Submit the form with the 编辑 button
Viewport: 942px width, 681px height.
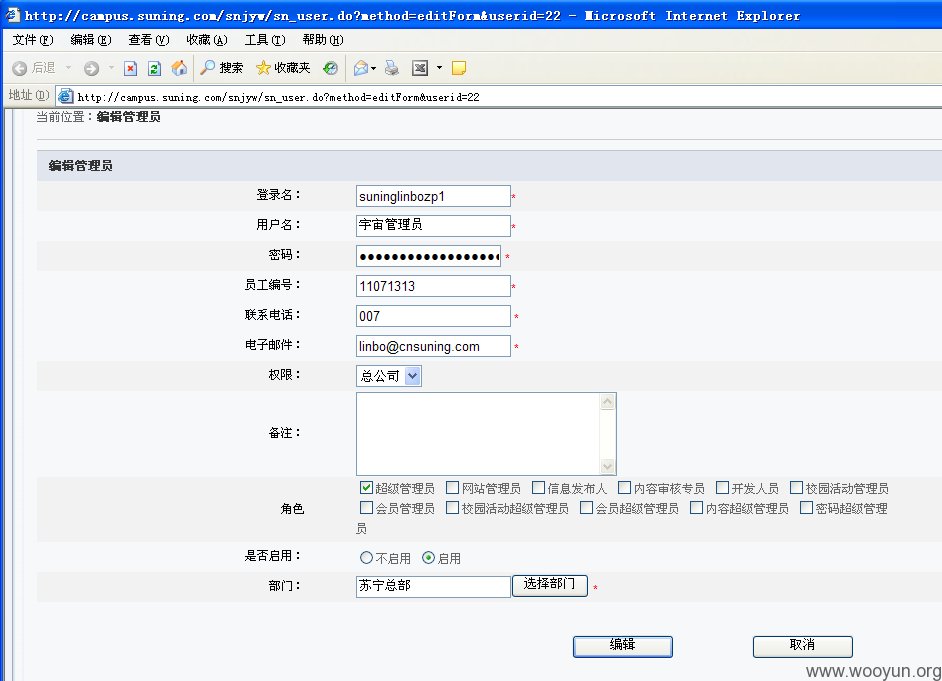[x=622, y=646]
